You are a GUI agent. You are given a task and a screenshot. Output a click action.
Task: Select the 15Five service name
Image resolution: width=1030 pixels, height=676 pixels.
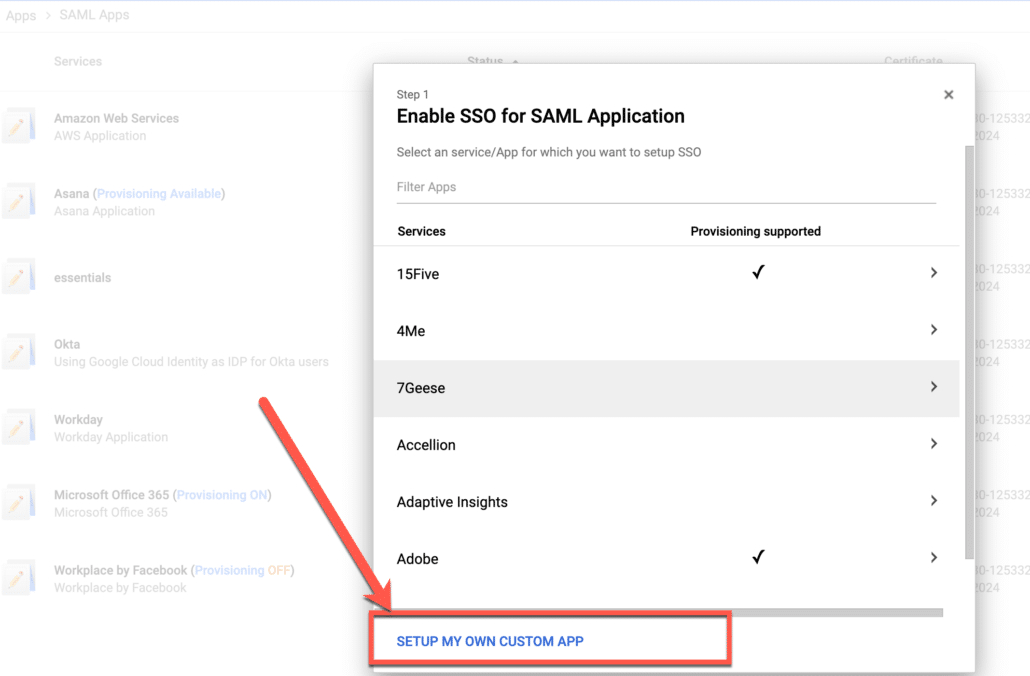418,274
